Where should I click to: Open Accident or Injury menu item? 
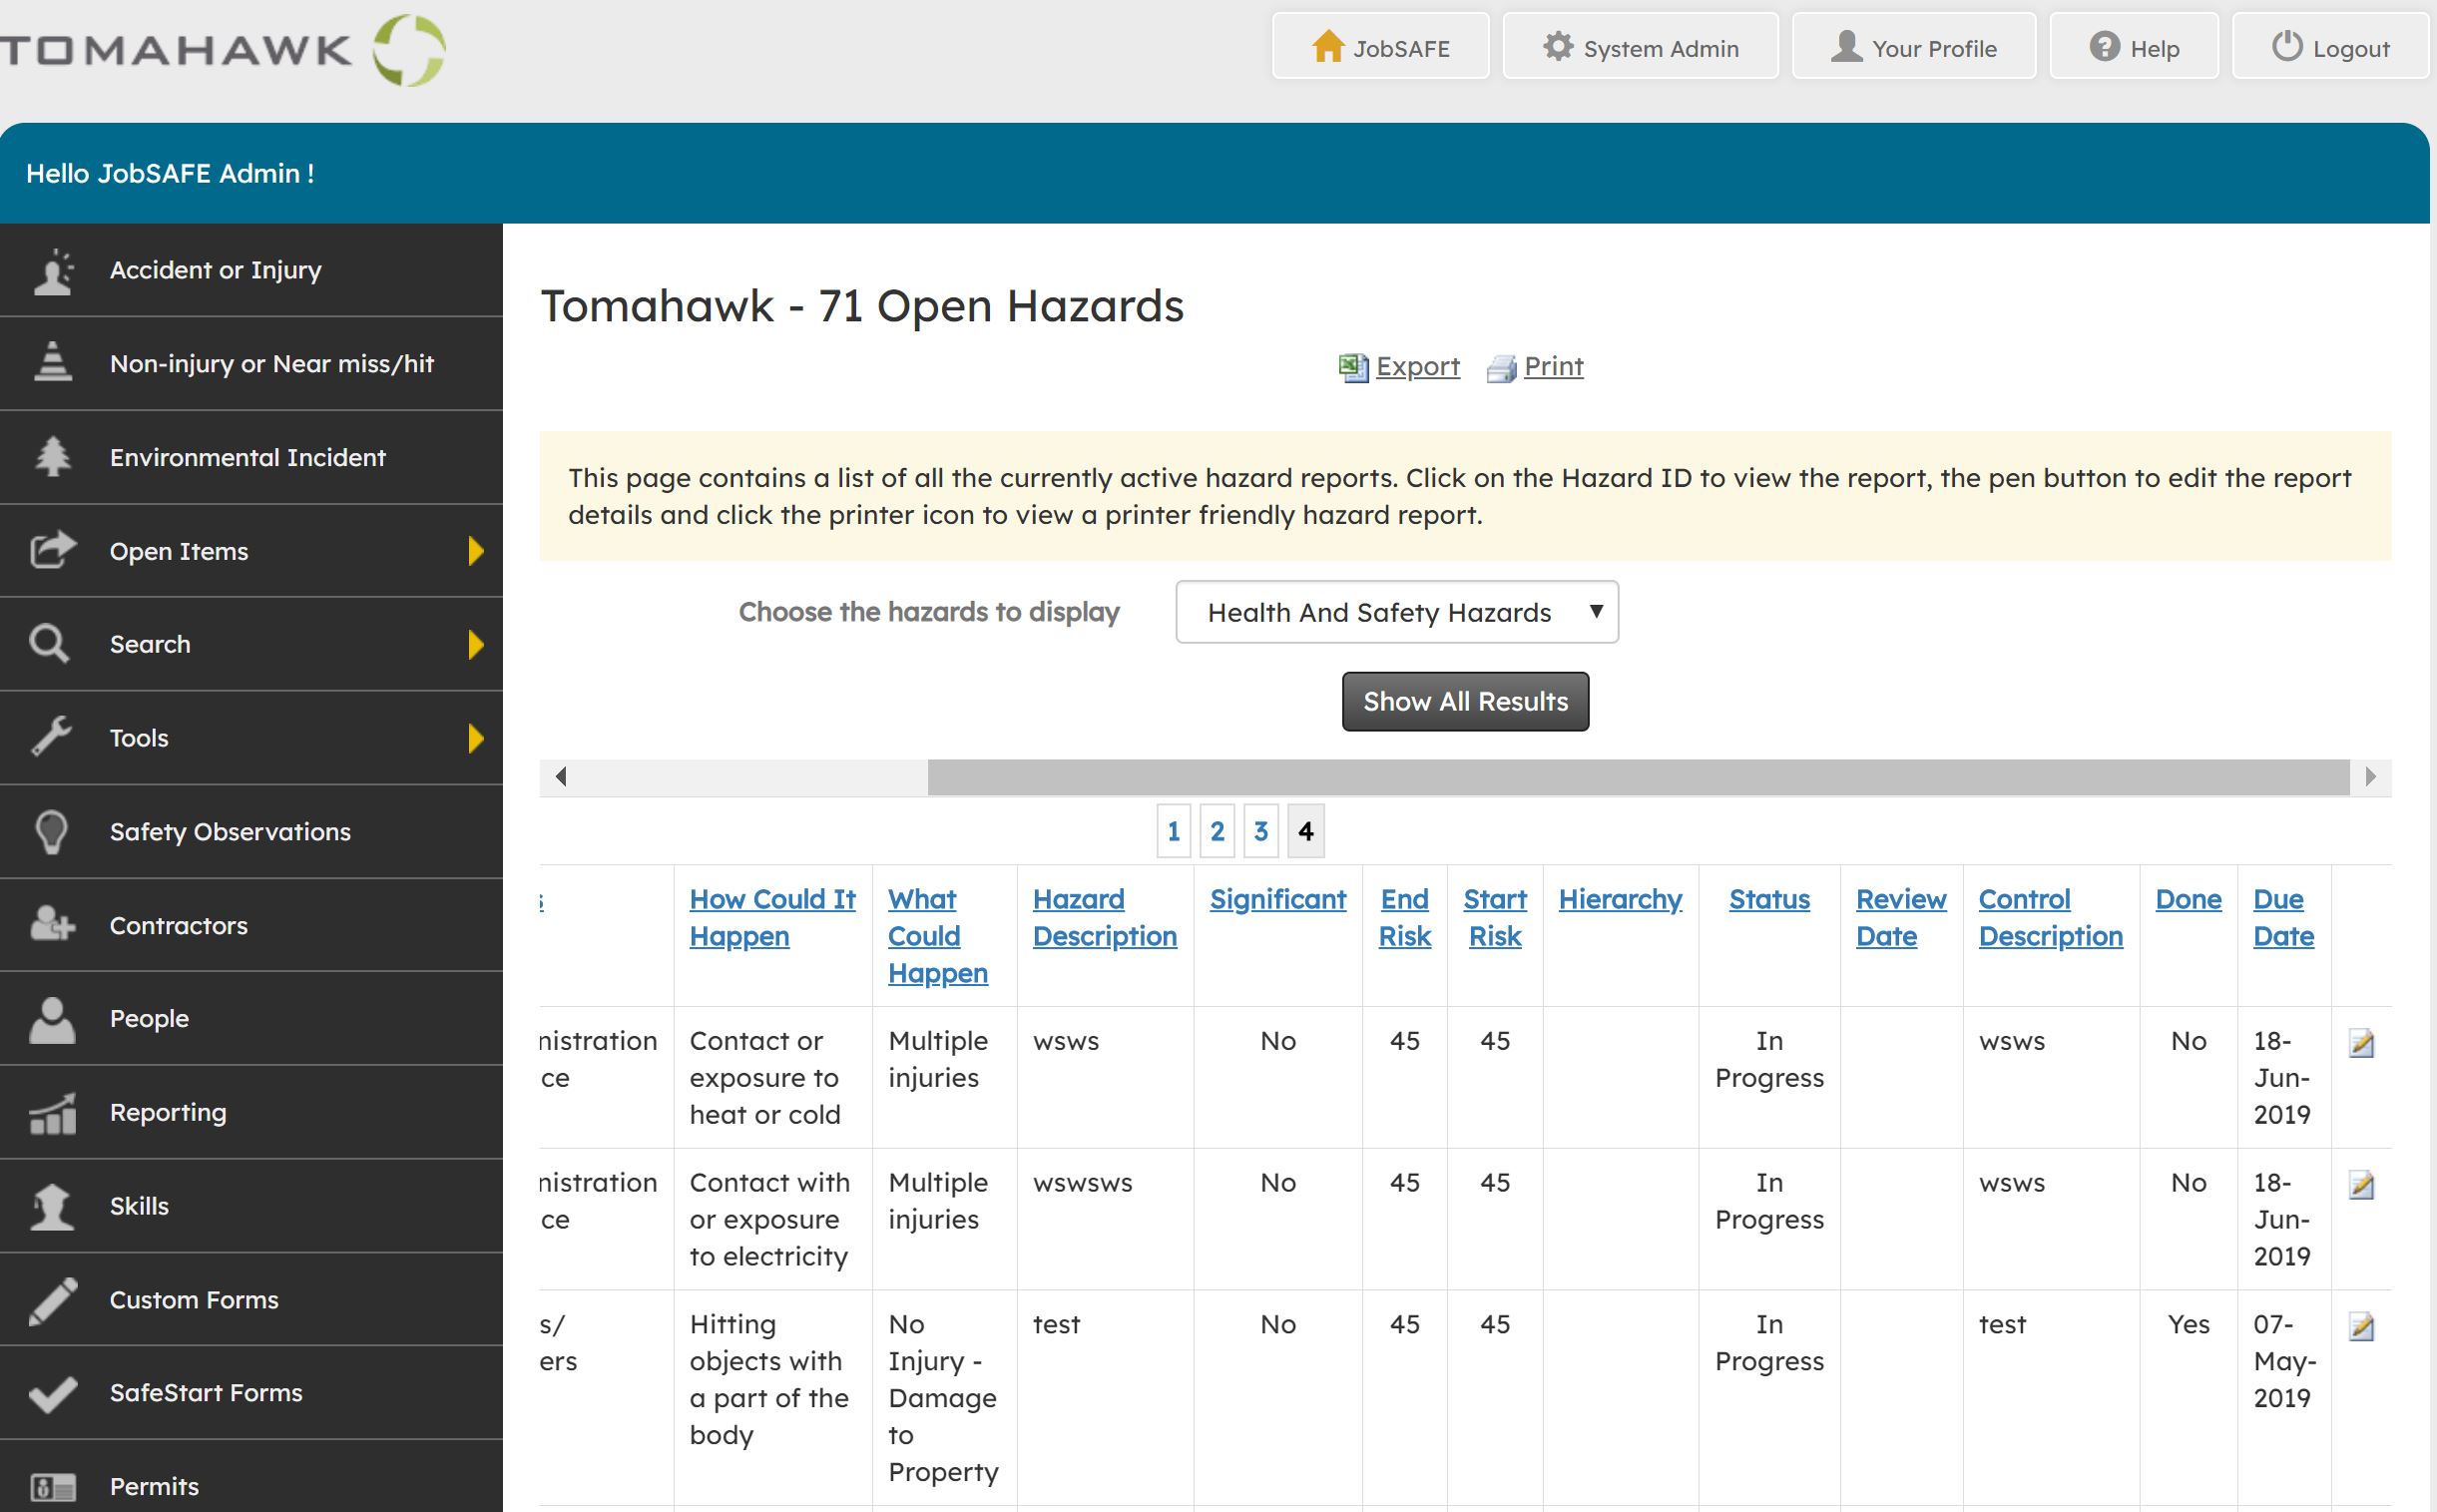tap(251, 270)
